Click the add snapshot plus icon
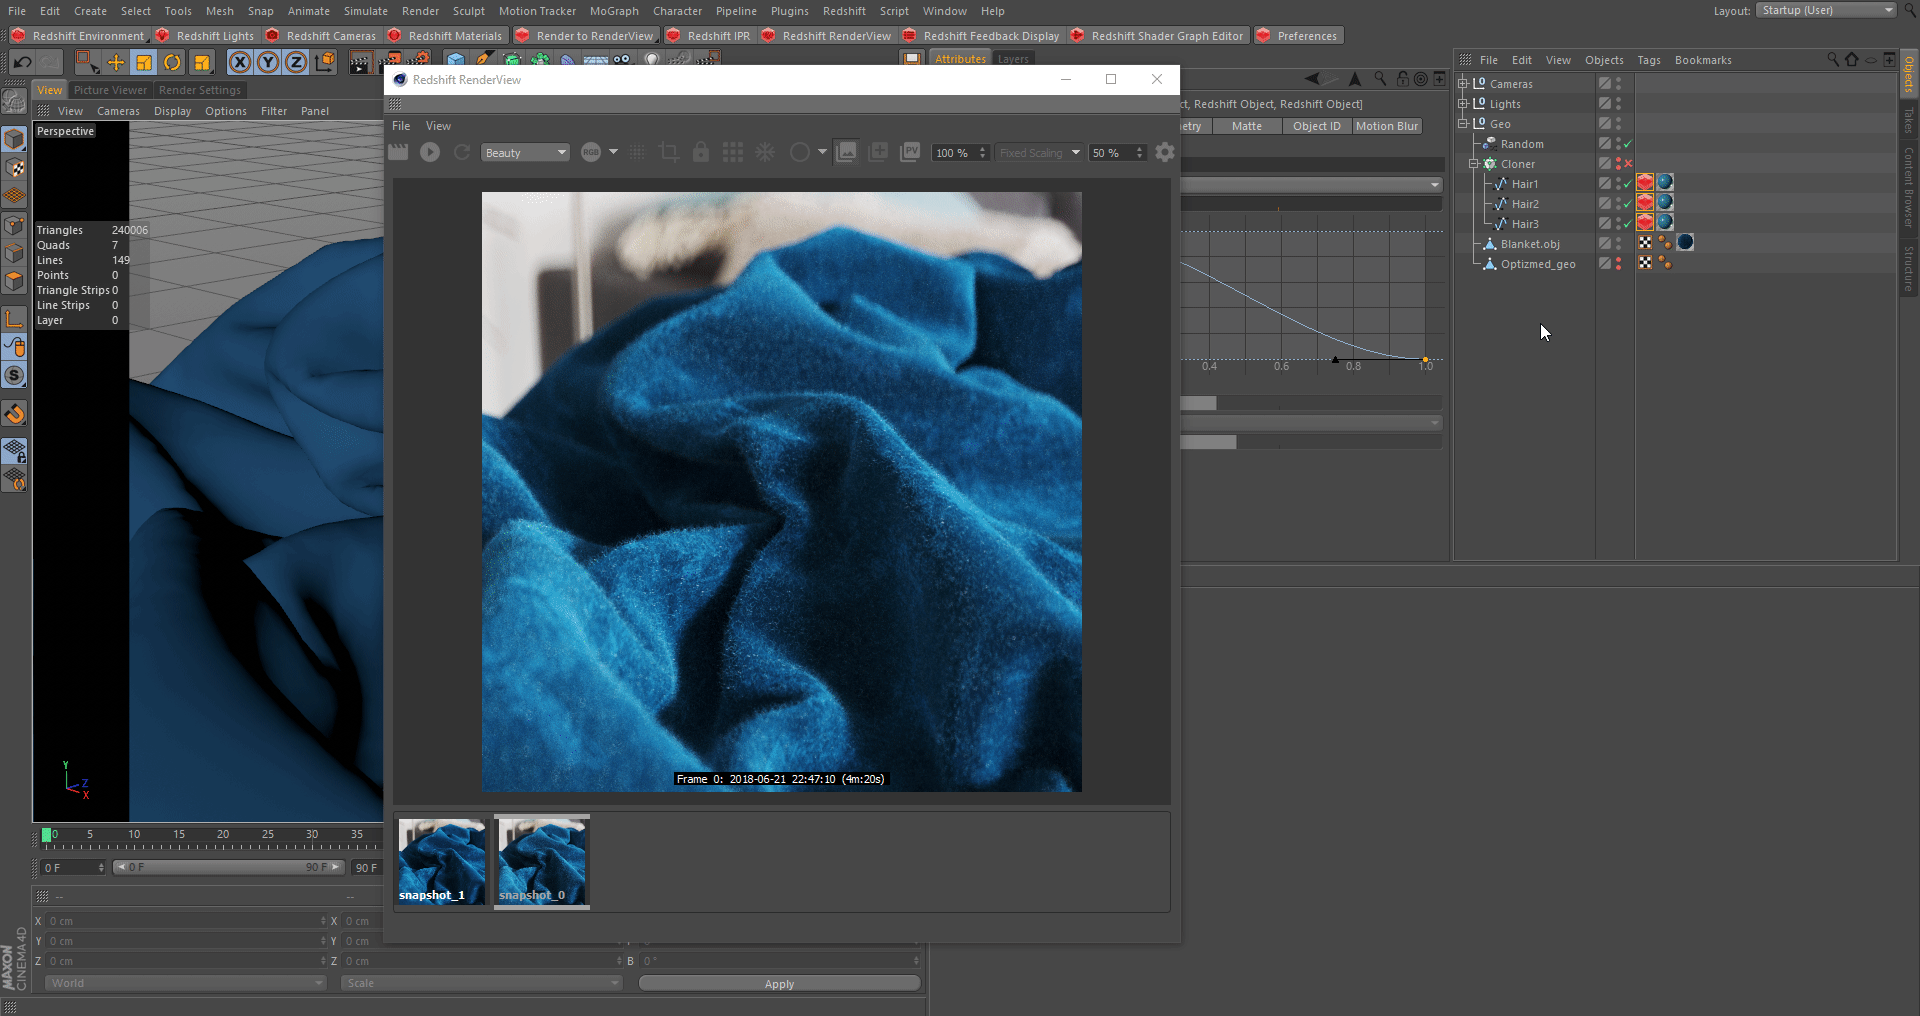The image size is (1920, 1016). [x=878, y=152]
